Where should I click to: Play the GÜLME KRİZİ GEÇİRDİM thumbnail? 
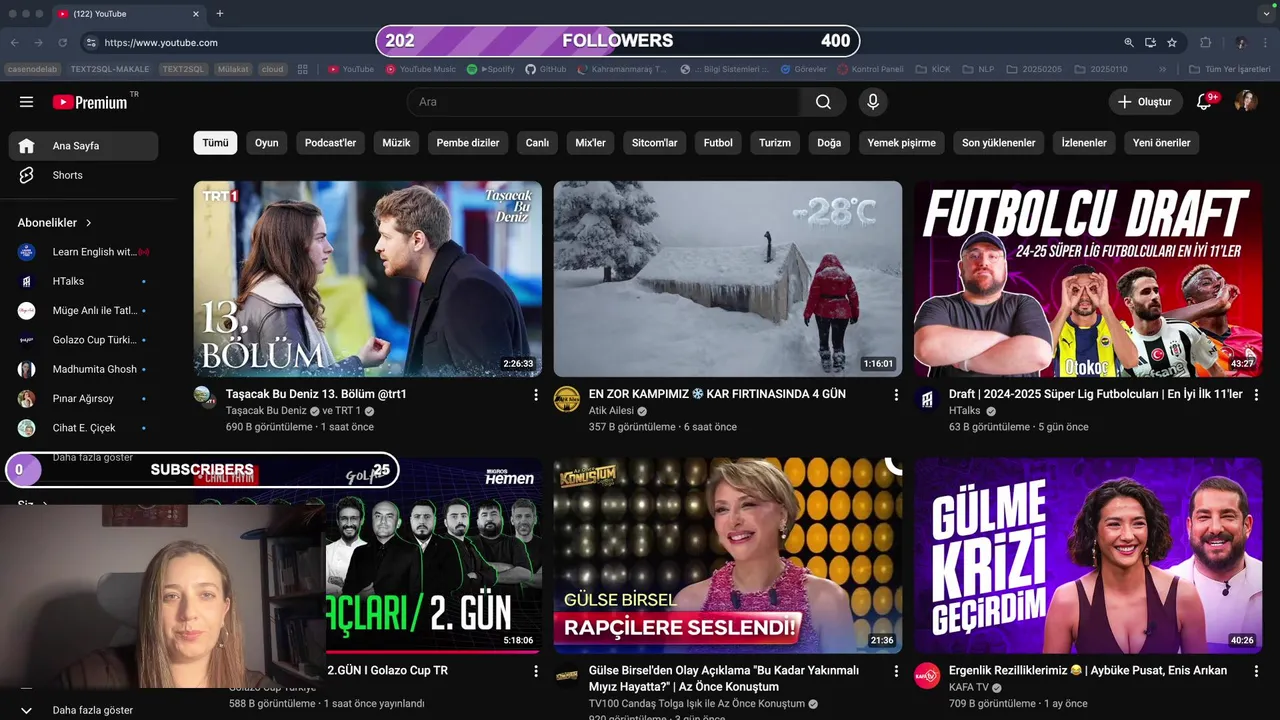pos(1088,556)
